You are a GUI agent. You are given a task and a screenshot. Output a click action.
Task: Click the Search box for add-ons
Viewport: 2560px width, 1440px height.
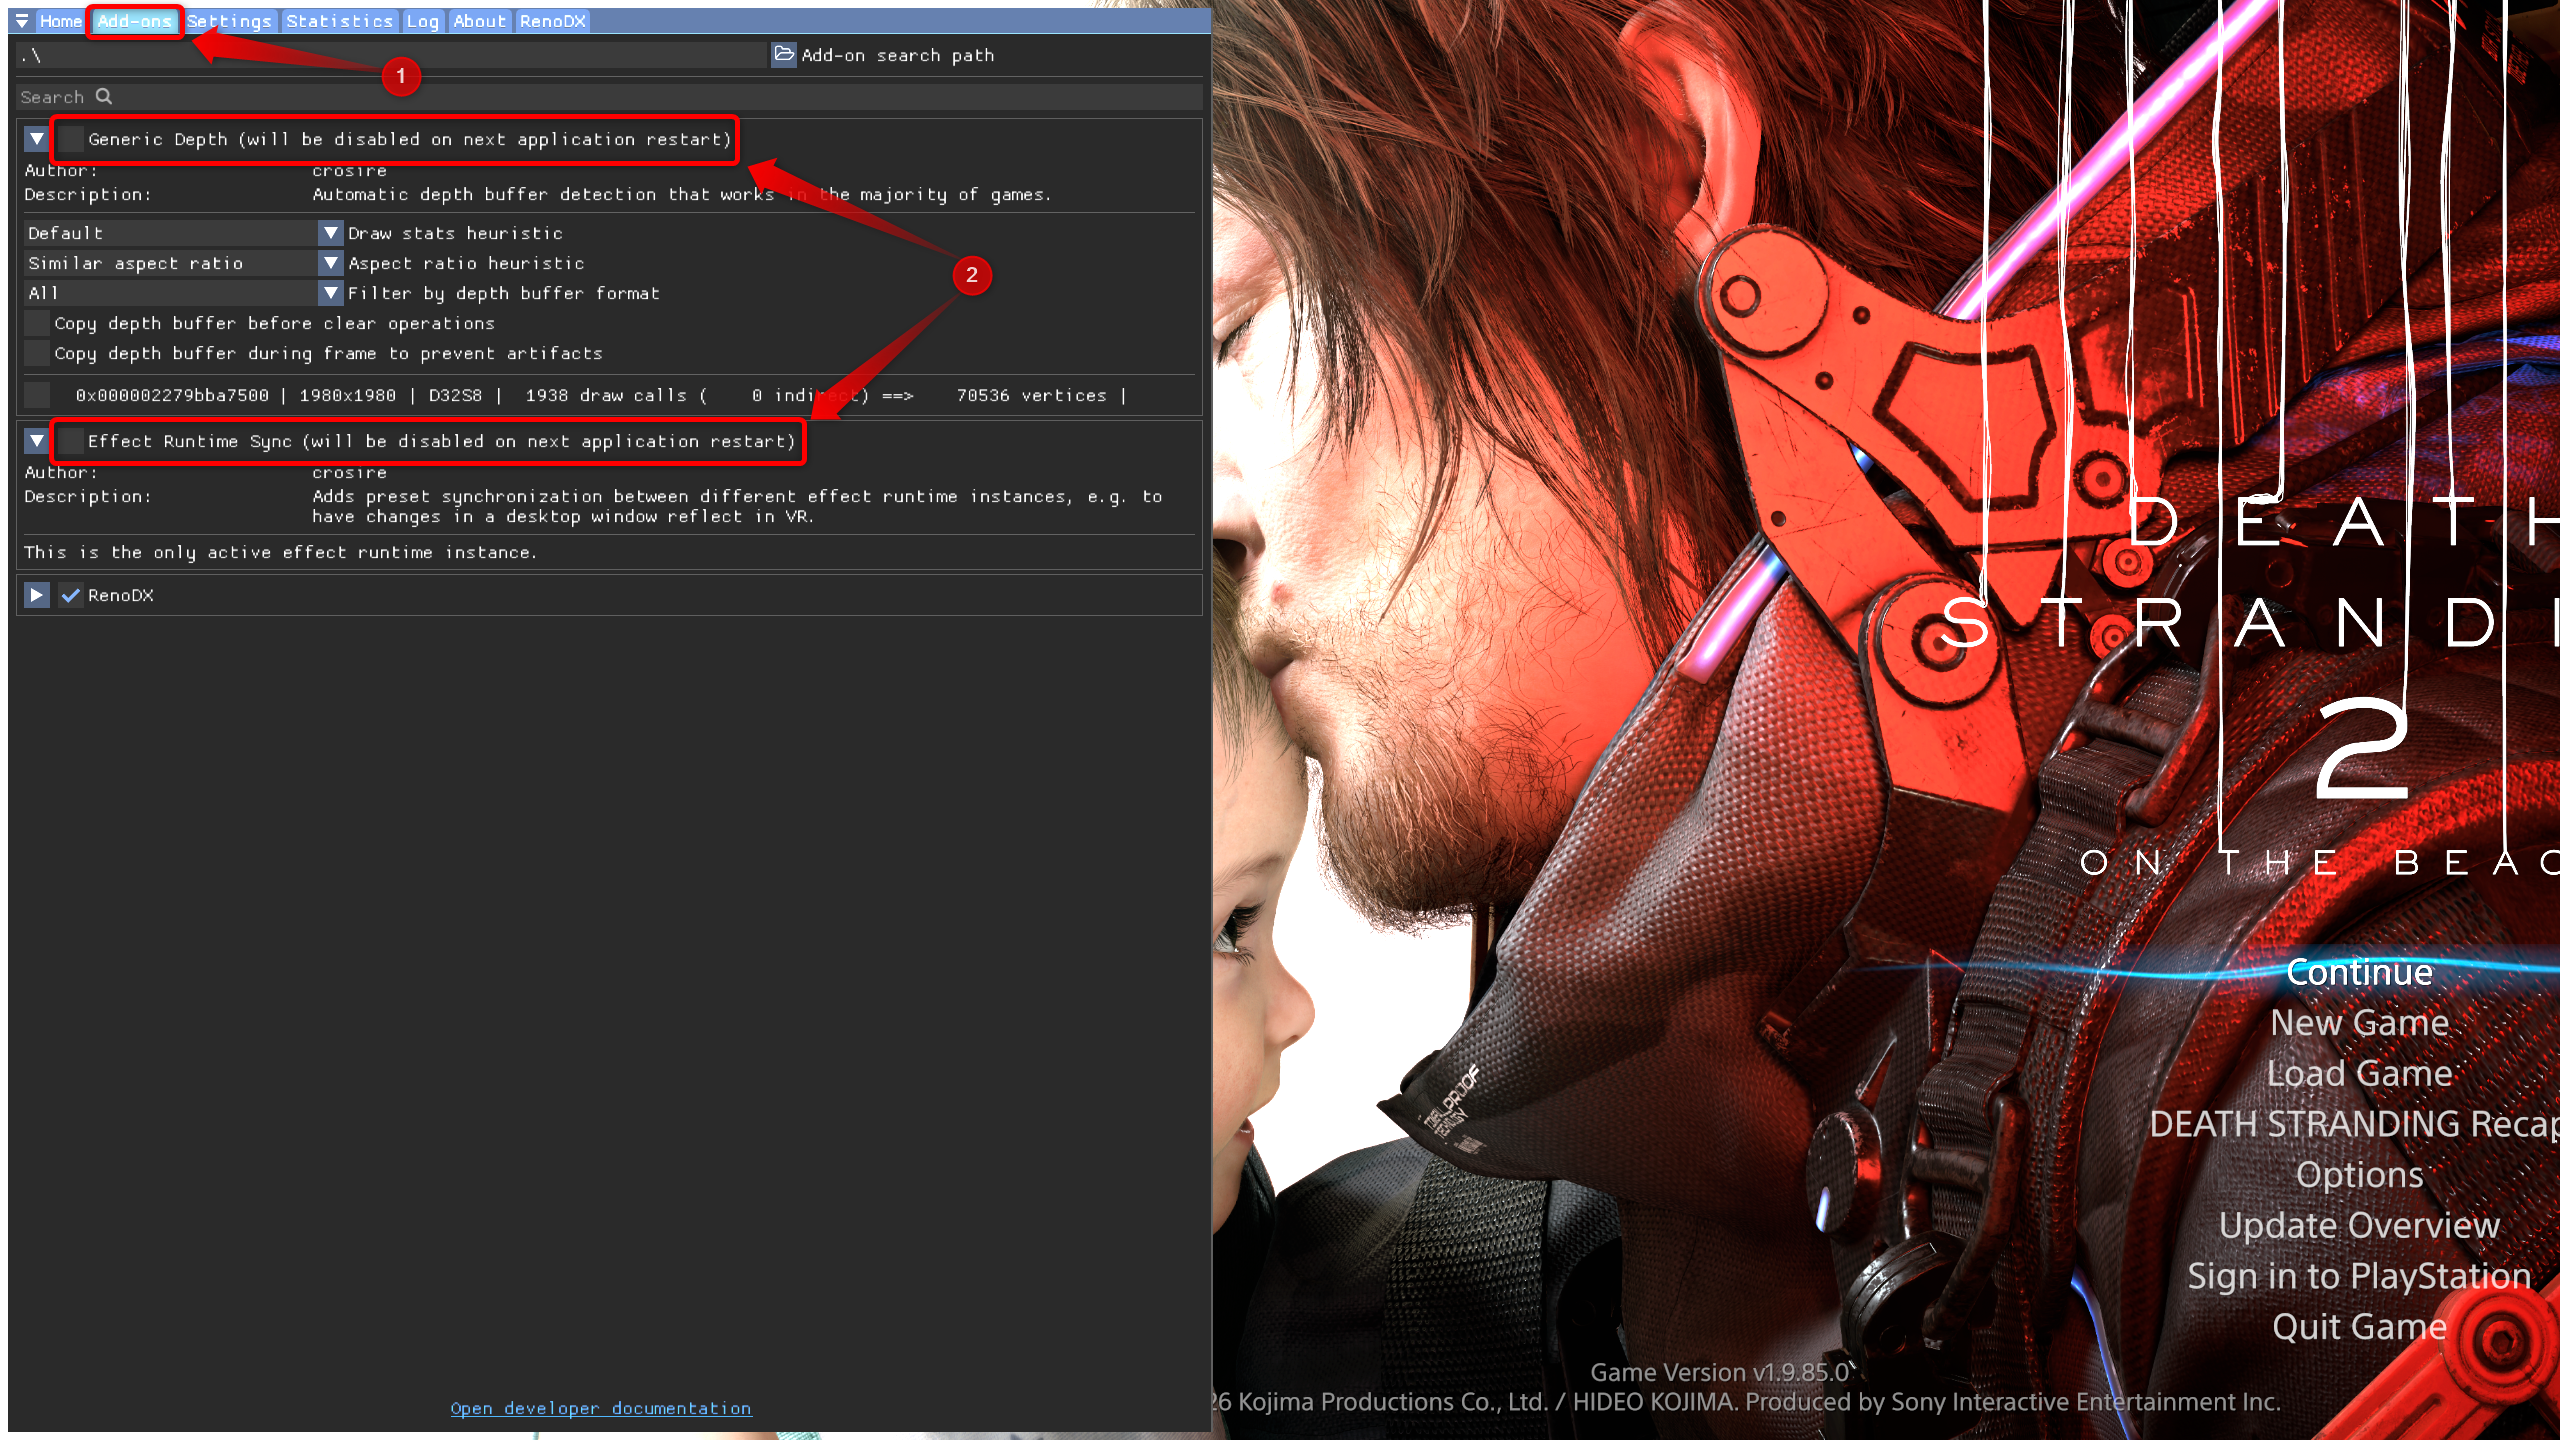[610, 97]
